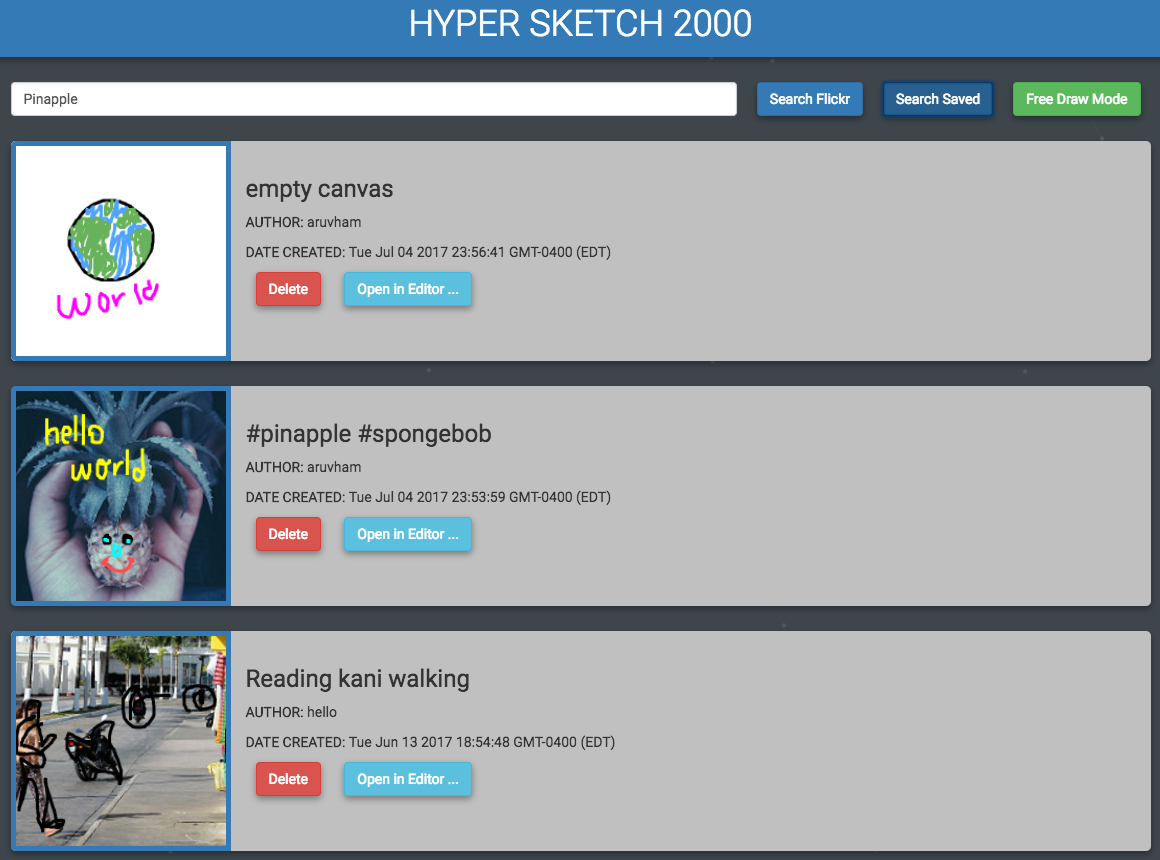Click the Pinapple search input field
Image resolution: width=1160 pixels, height=860 pixels.
pos(373,99)
